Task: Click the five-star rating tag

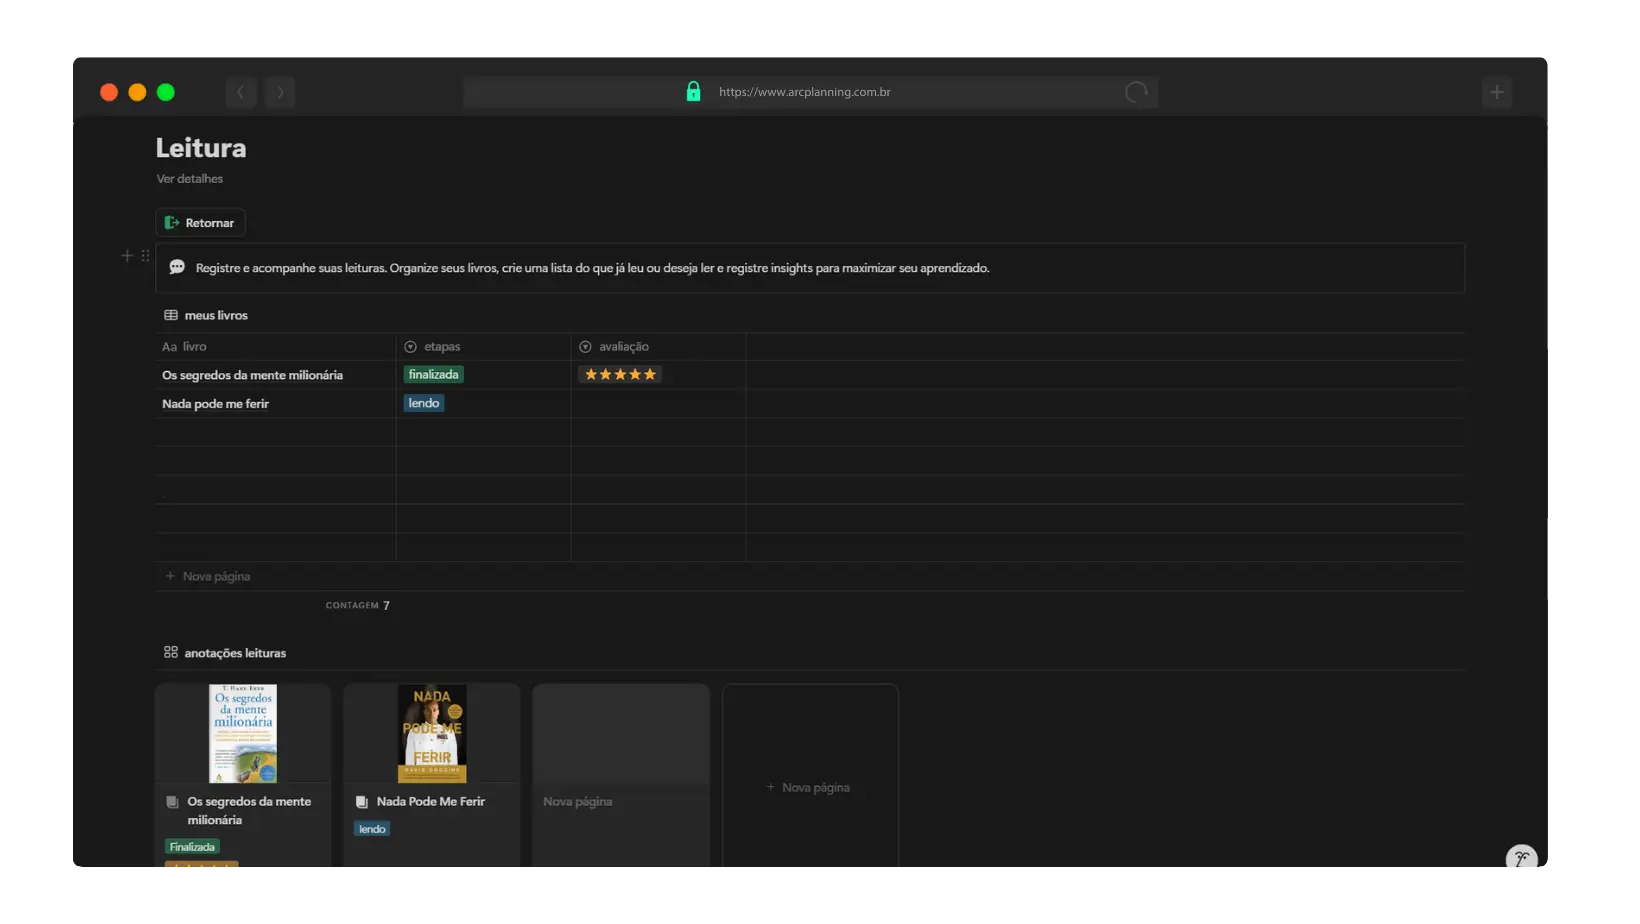Action: (x=620, y=375)
